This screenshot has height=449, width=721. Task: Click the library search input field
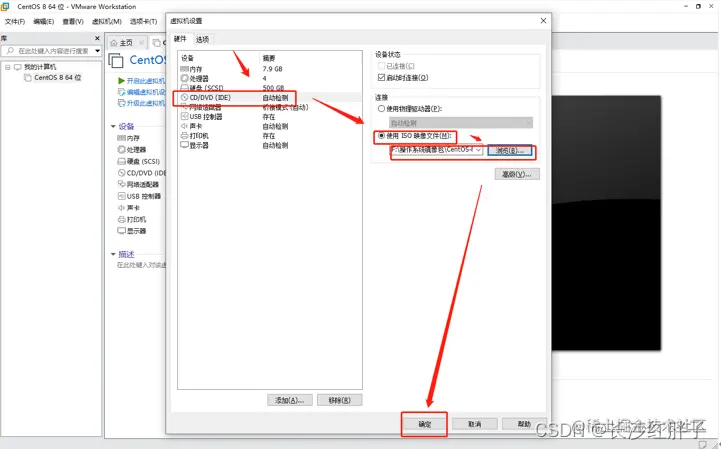click(x=53, y=51)
